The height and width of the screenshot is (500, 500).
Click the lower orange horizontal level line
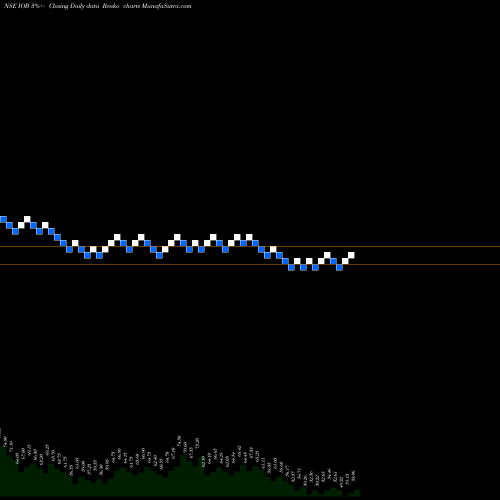(250, 265)
